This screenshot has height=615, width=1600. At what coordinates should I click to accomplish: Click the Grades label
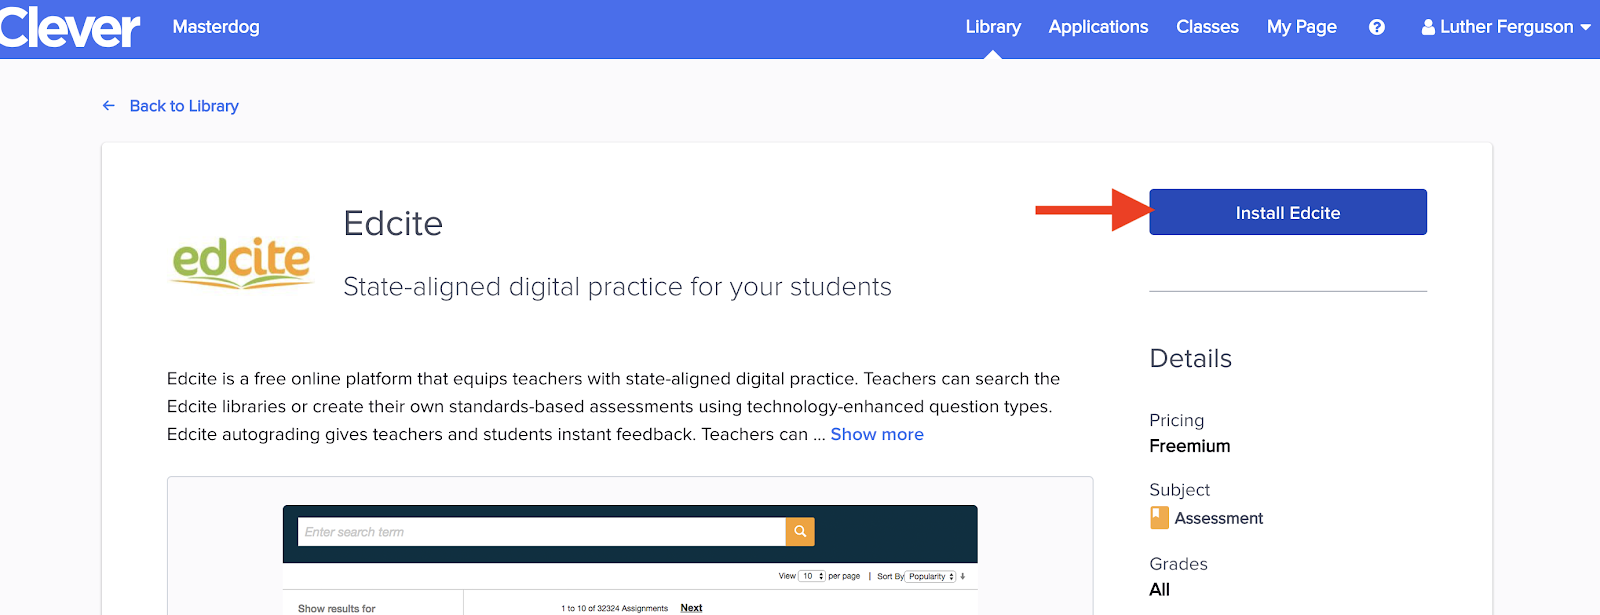tap(1178, 564)
